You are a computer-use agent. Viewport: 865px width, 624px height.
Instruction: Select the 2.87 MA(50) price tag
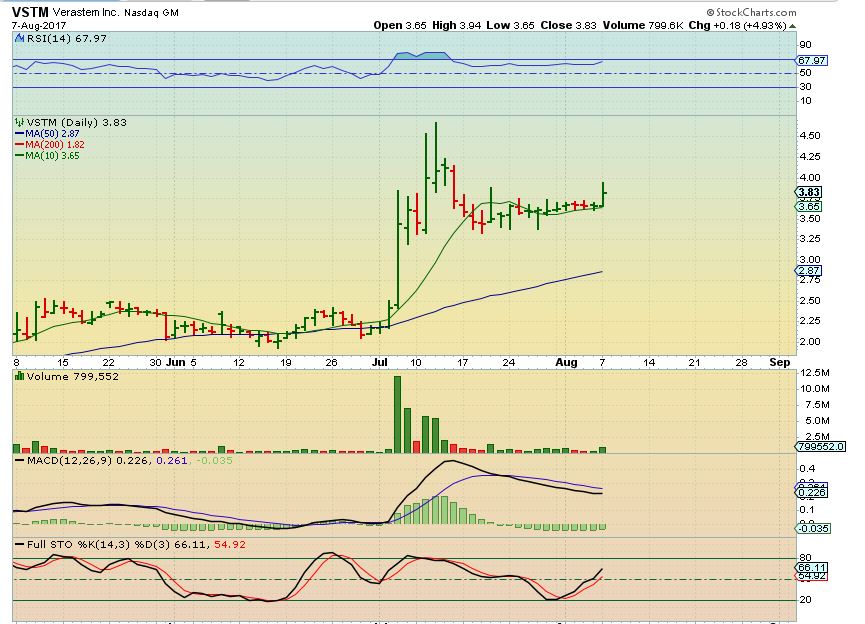810,271
